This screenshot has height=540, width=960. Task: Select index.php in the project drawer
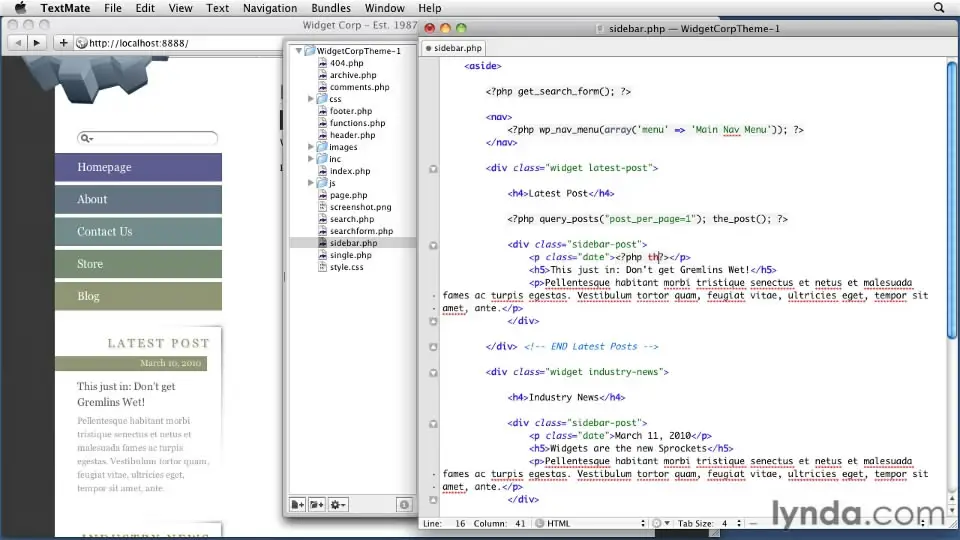350,171
